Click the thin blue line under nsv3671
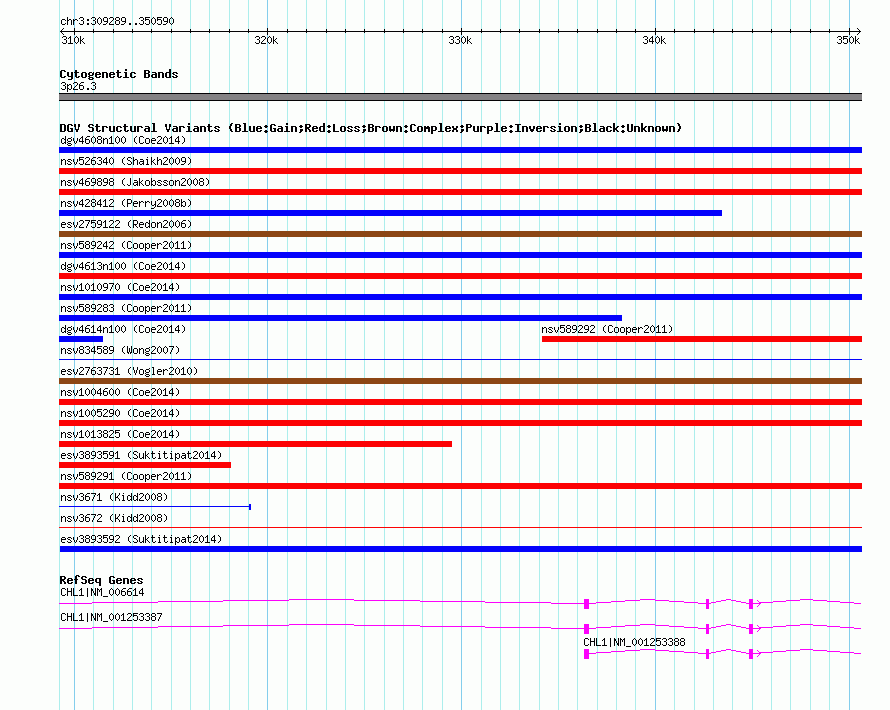 pos(155,506)
